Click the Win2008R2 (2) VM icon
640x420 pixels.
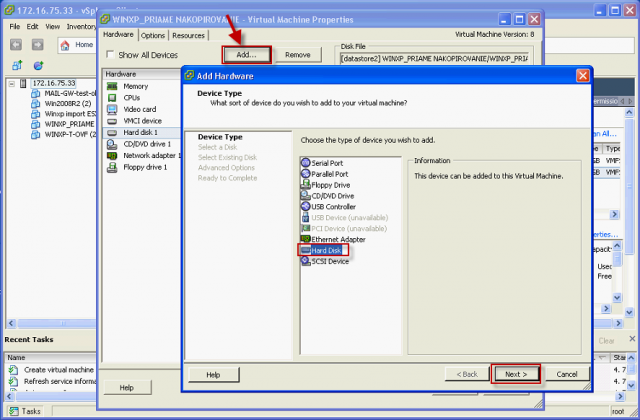(x=36, y=104)
